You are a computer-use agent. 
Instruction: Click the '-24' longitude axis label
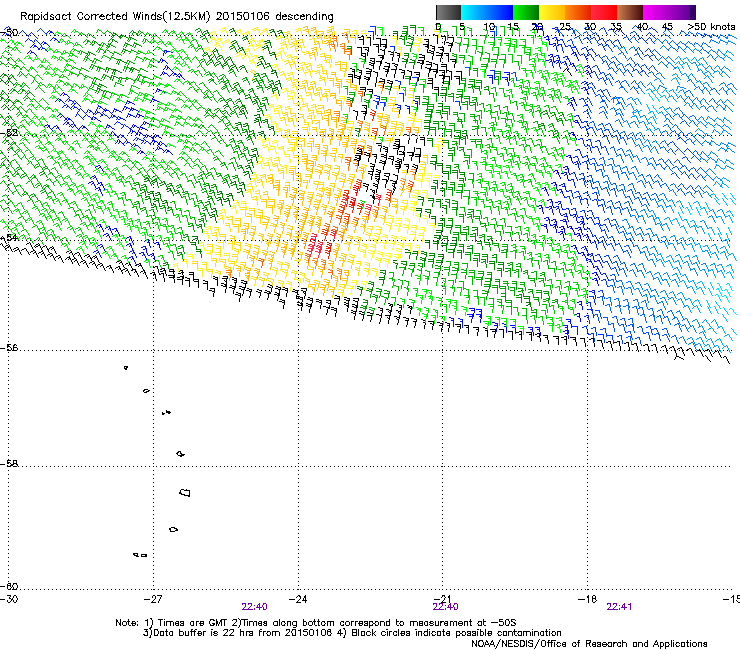298,599
